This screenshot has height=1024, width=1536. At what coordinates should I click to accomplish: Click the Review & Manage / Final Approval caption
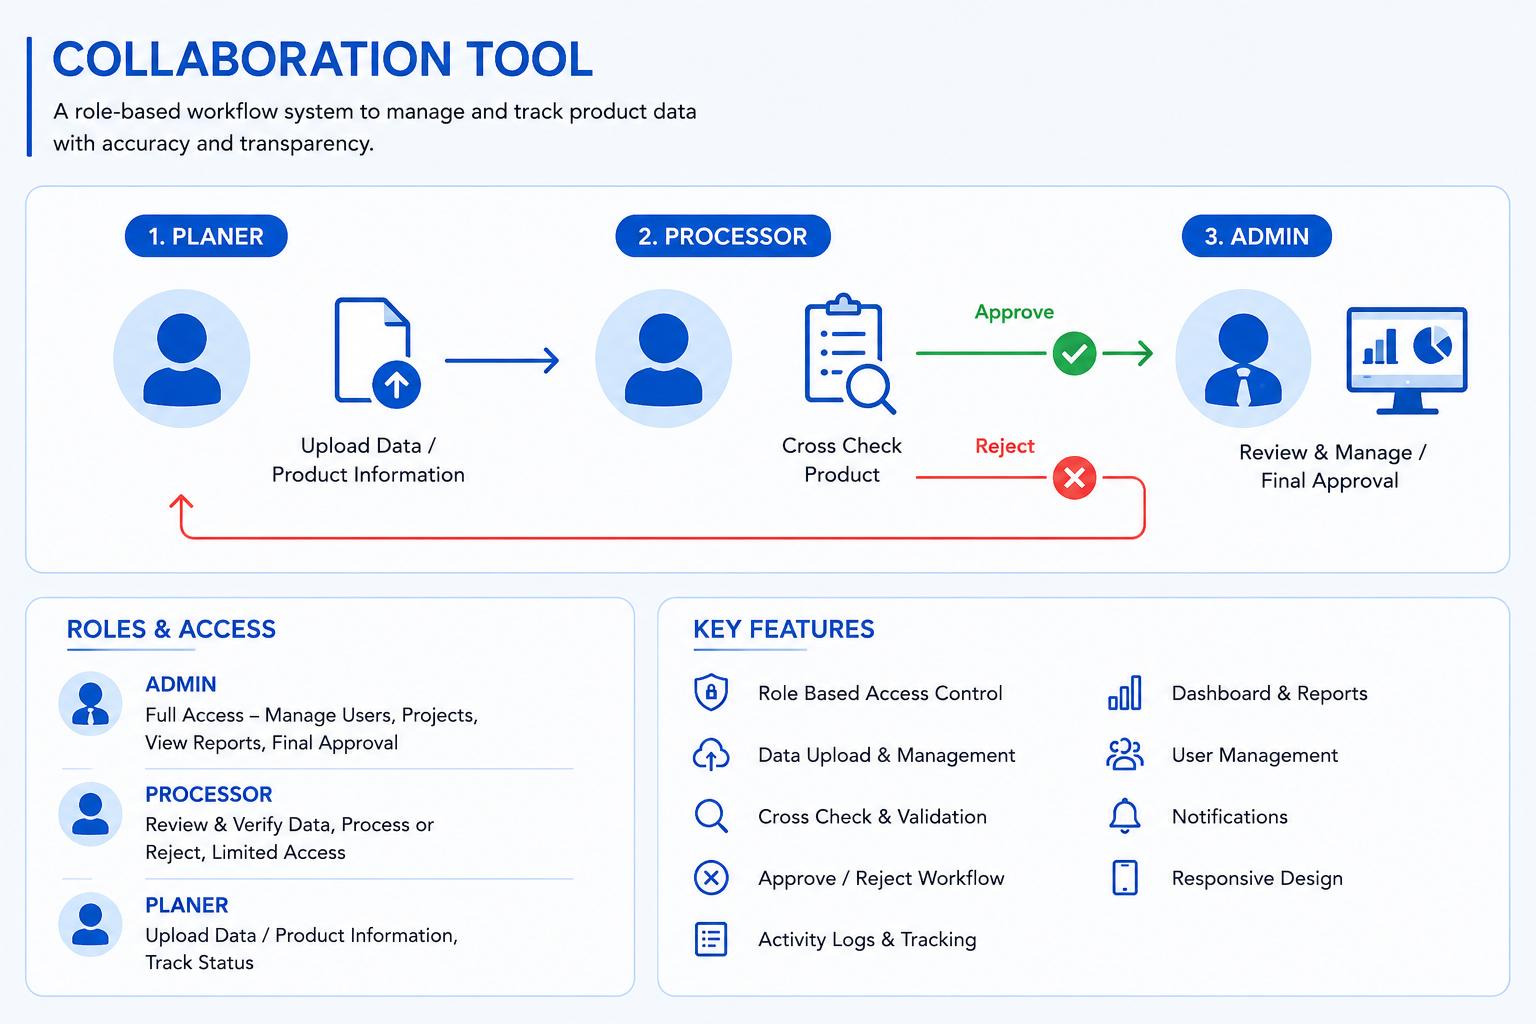pos(1332,466)
